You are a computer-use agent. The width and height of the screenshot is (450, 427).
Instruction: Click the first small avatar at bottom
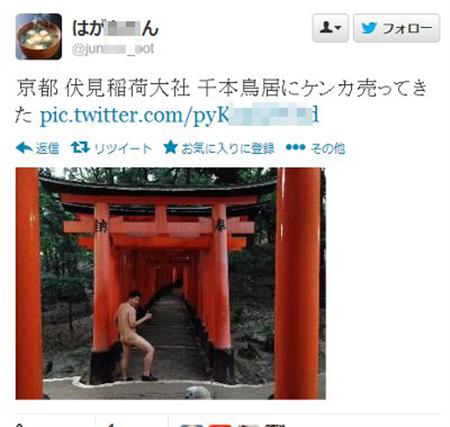click(x=191, y=426)
